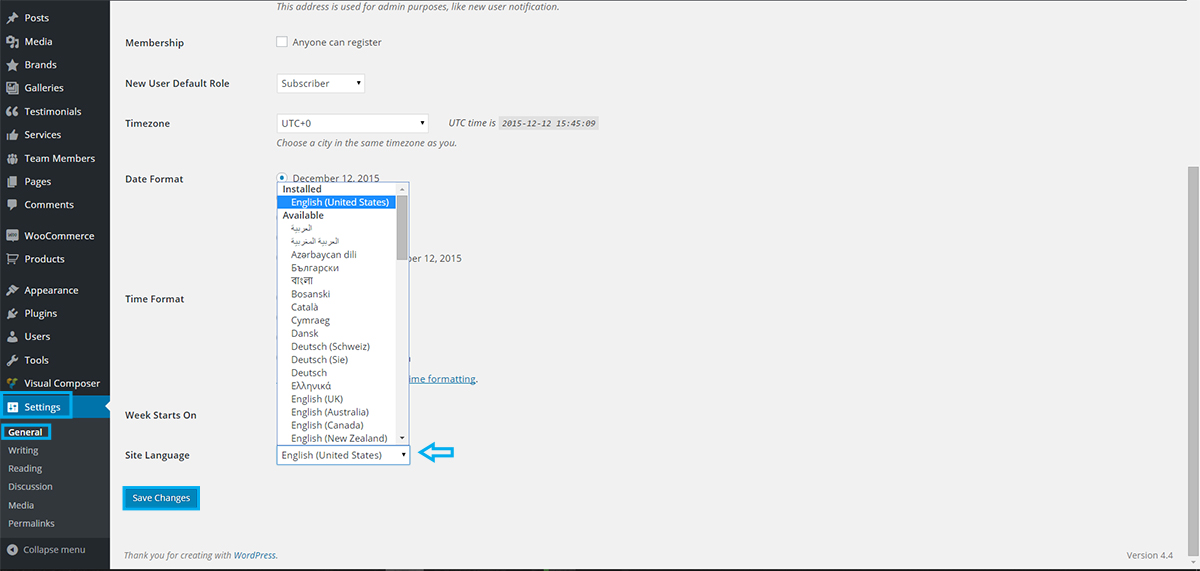The image size is (1200, 571).
Task: Click the UTC time value 2015-12-12 15:45:09
Action: (549, 123)
